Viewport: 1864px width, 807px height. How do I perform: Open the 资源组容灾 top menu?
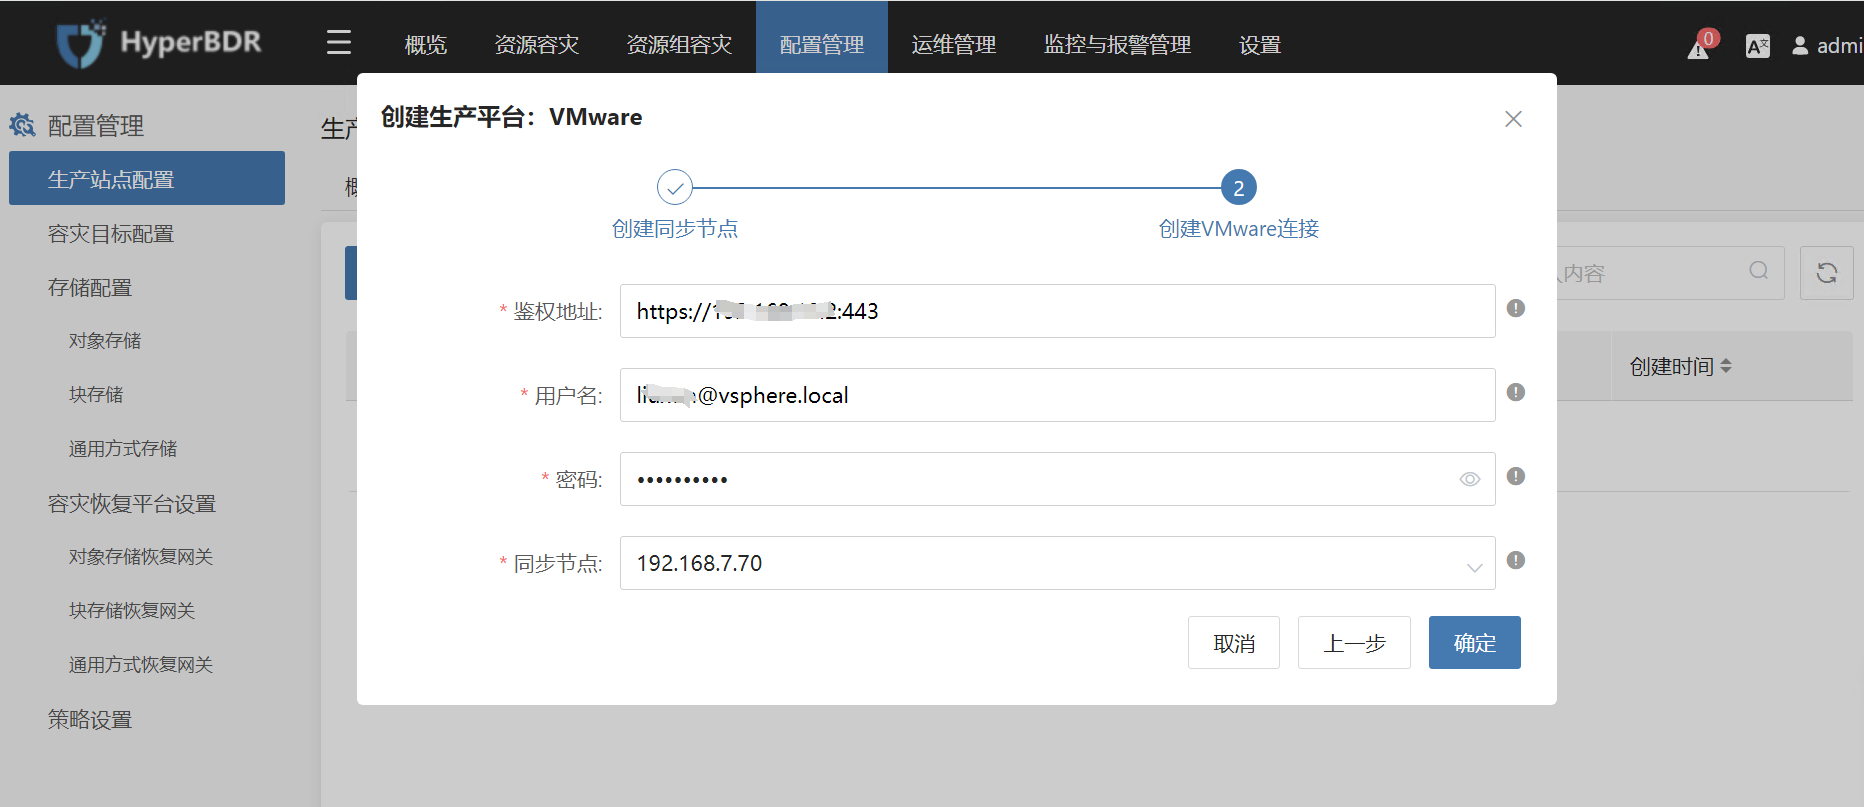click(679, 44)
